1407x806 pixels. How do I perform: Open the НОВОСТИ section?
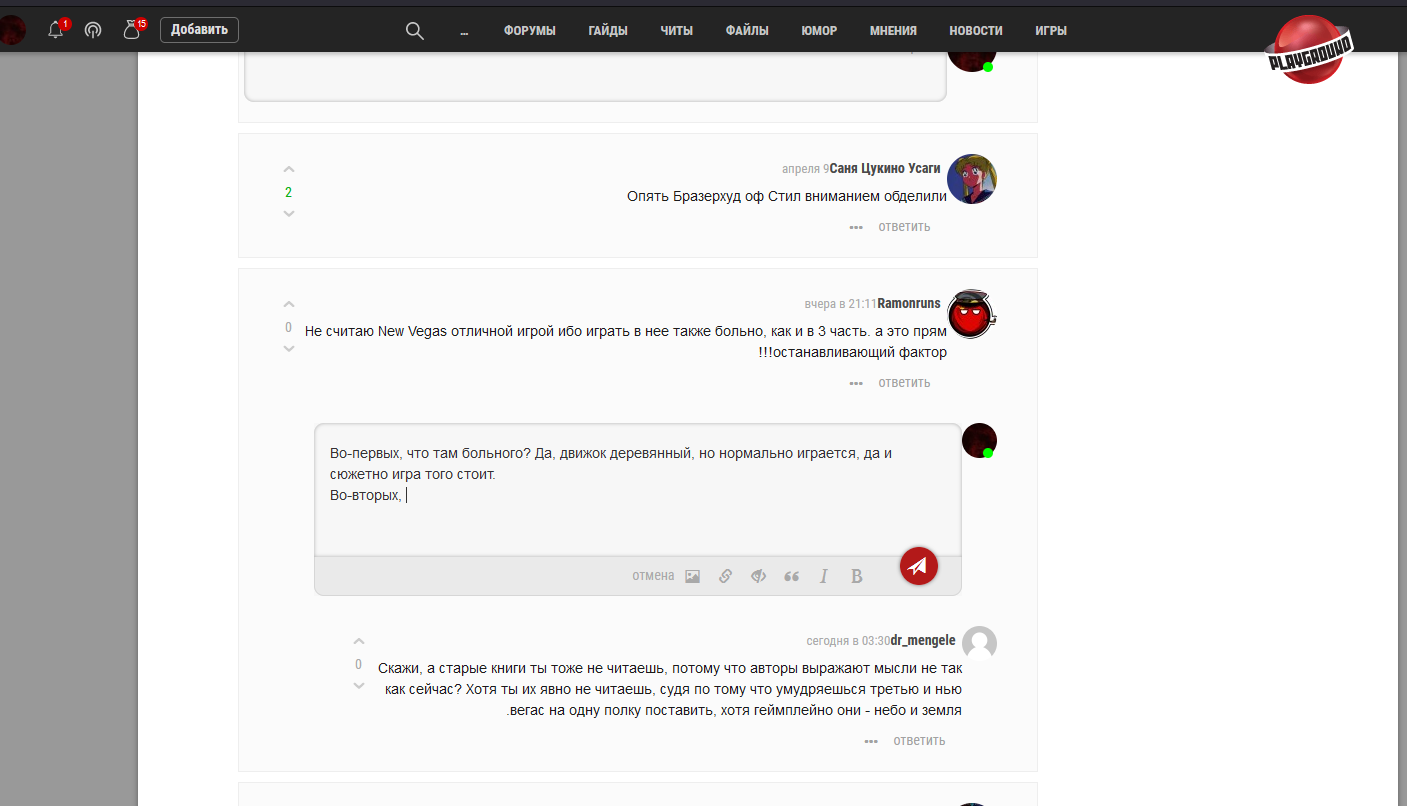(x=976, y=31)
